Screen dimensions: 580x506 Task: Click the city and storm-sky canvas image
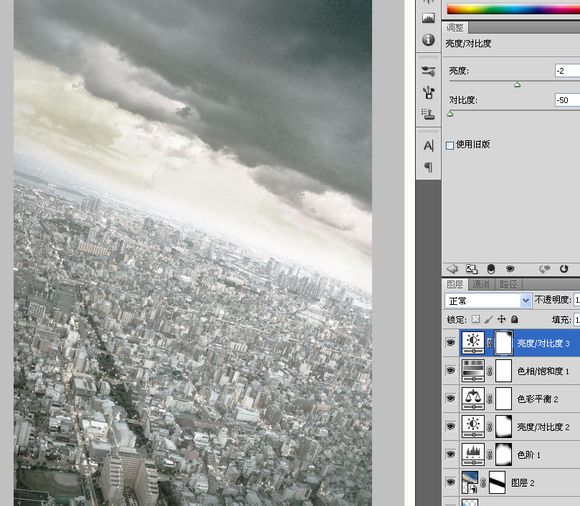193,253
